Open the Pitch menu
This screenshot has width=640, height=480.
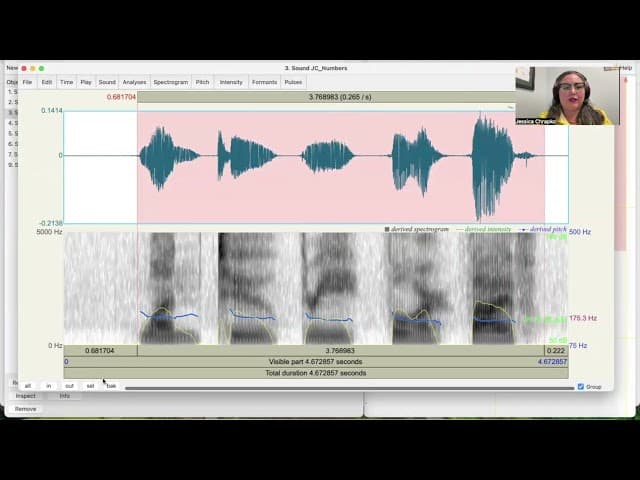202,82
